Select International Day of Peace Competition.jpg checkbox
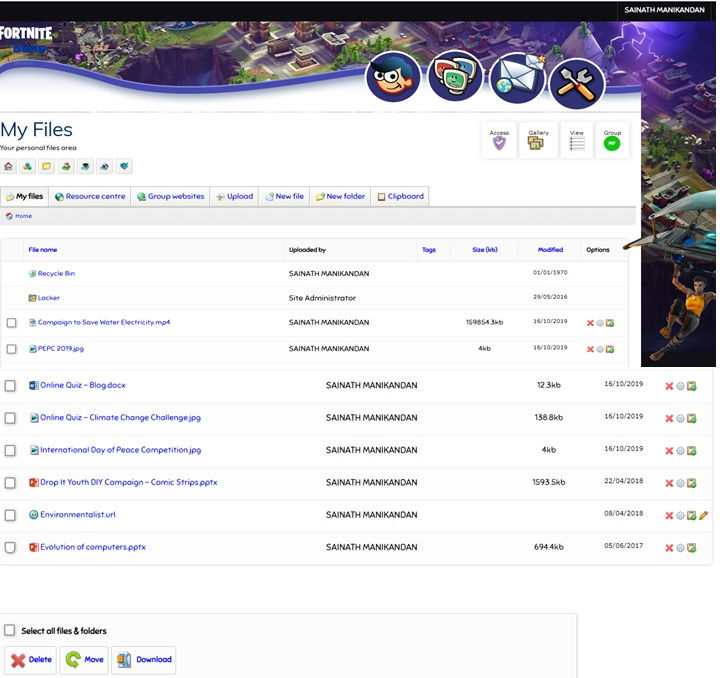This screenshot has height=678, width=720. pos(10,451)
